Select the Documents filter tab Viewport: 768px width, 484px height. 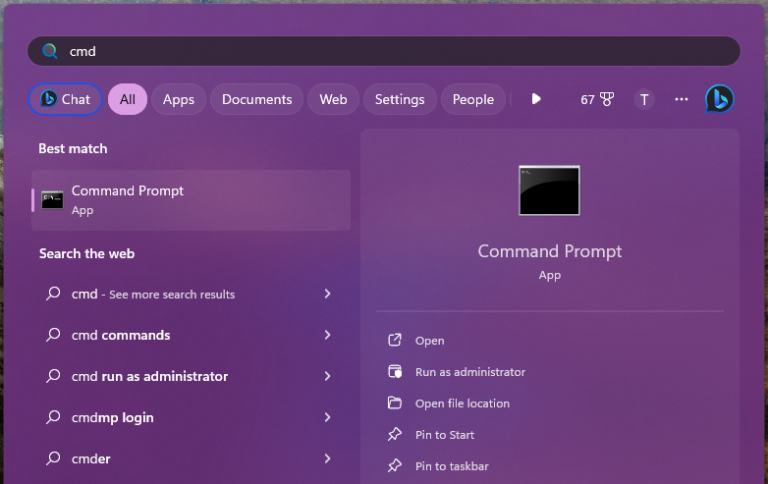(x=257, y=99)
